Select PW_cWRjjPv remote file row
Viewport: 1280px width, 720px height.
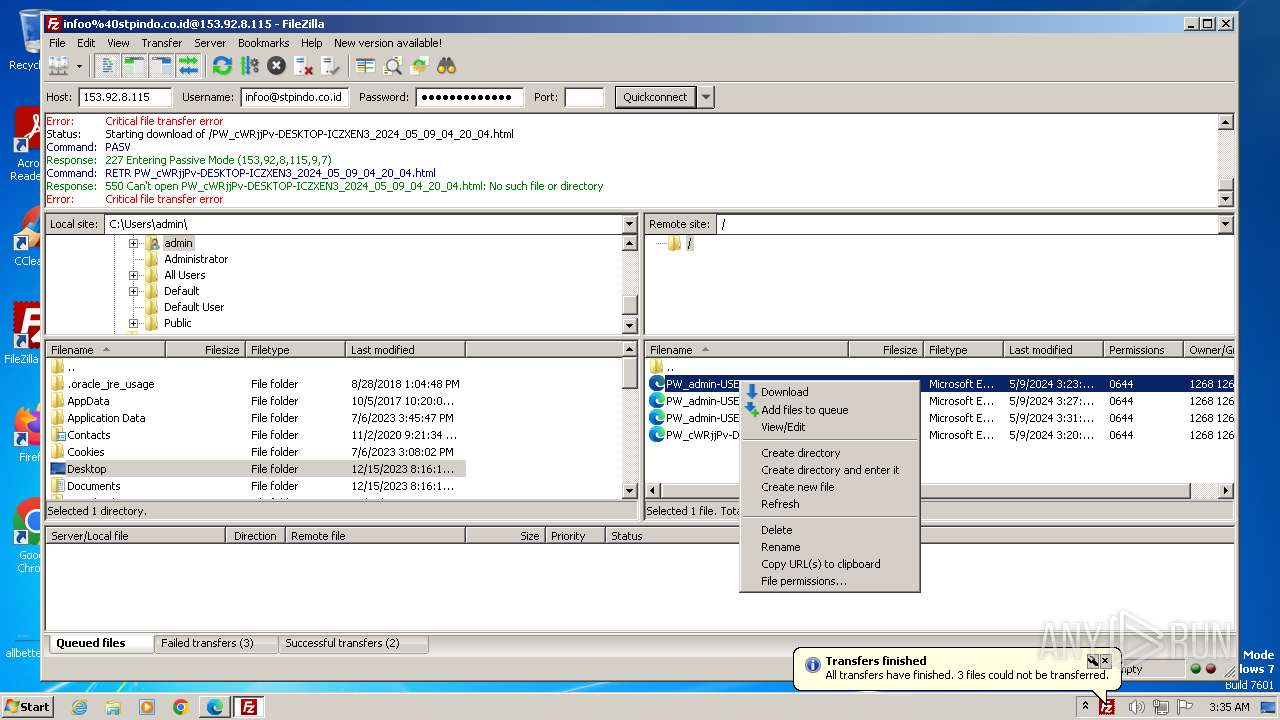(940, 435)
